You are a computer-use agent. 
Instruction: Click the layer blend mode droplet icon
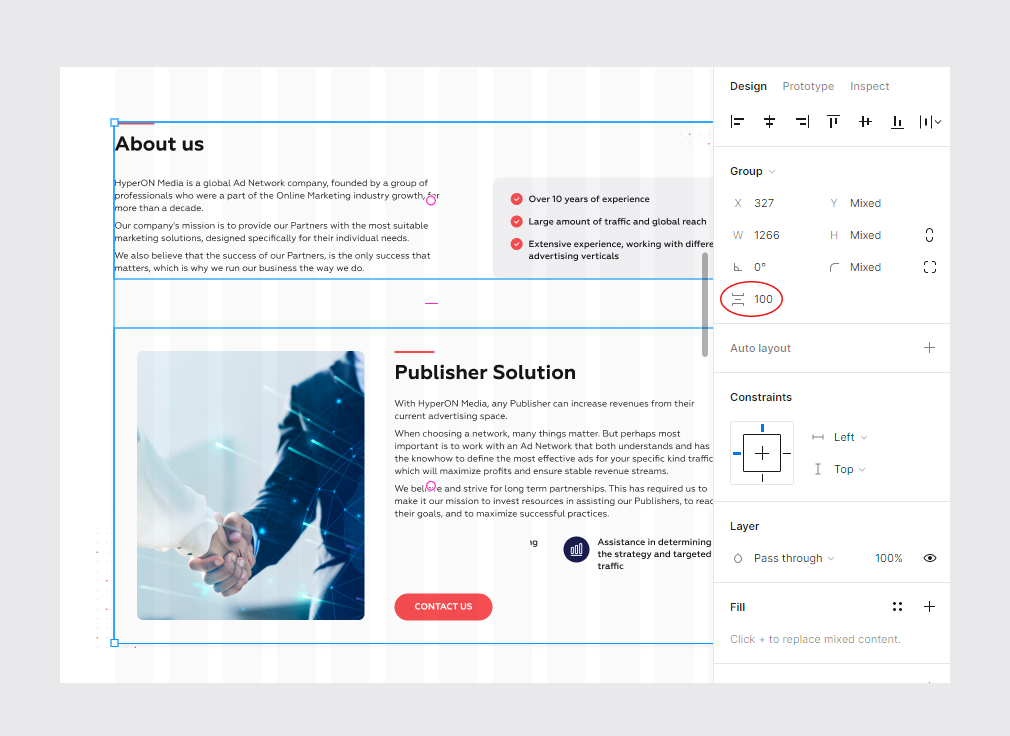click(738, 558)
